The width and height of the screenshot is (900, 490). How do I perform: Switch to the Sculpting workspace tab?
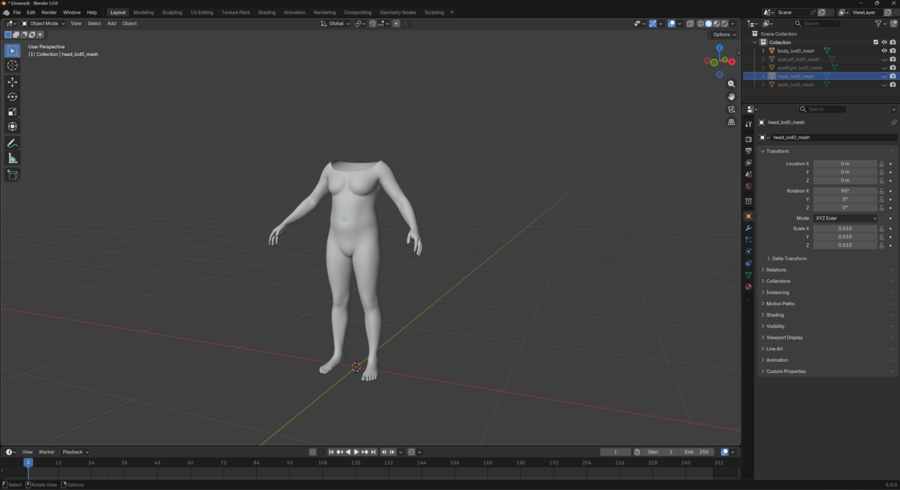(172, 12)
